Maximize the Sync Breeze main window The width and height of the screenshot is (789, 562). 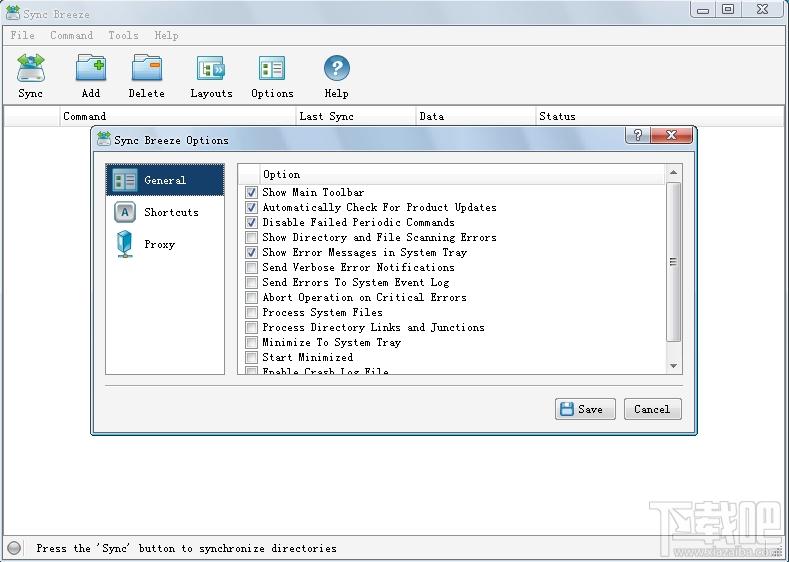[x=728, y=9]
